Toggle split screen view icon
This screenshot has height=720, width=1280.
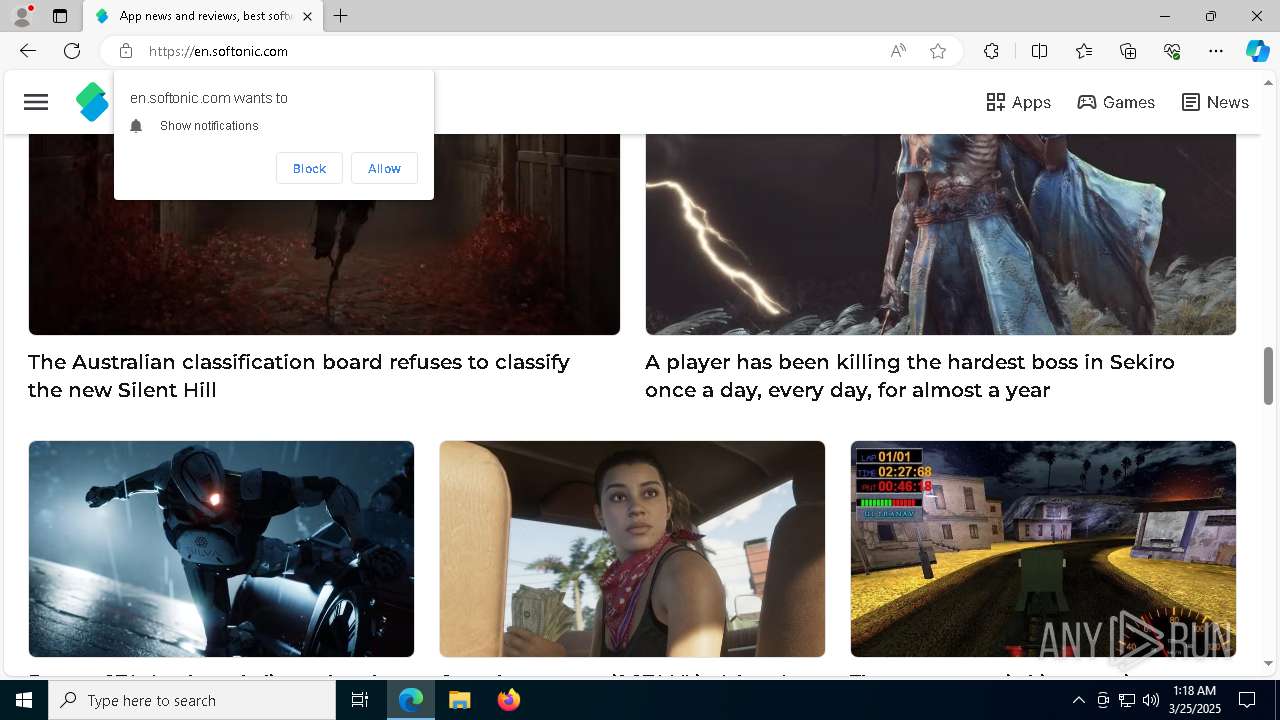tap(1039, 51)
